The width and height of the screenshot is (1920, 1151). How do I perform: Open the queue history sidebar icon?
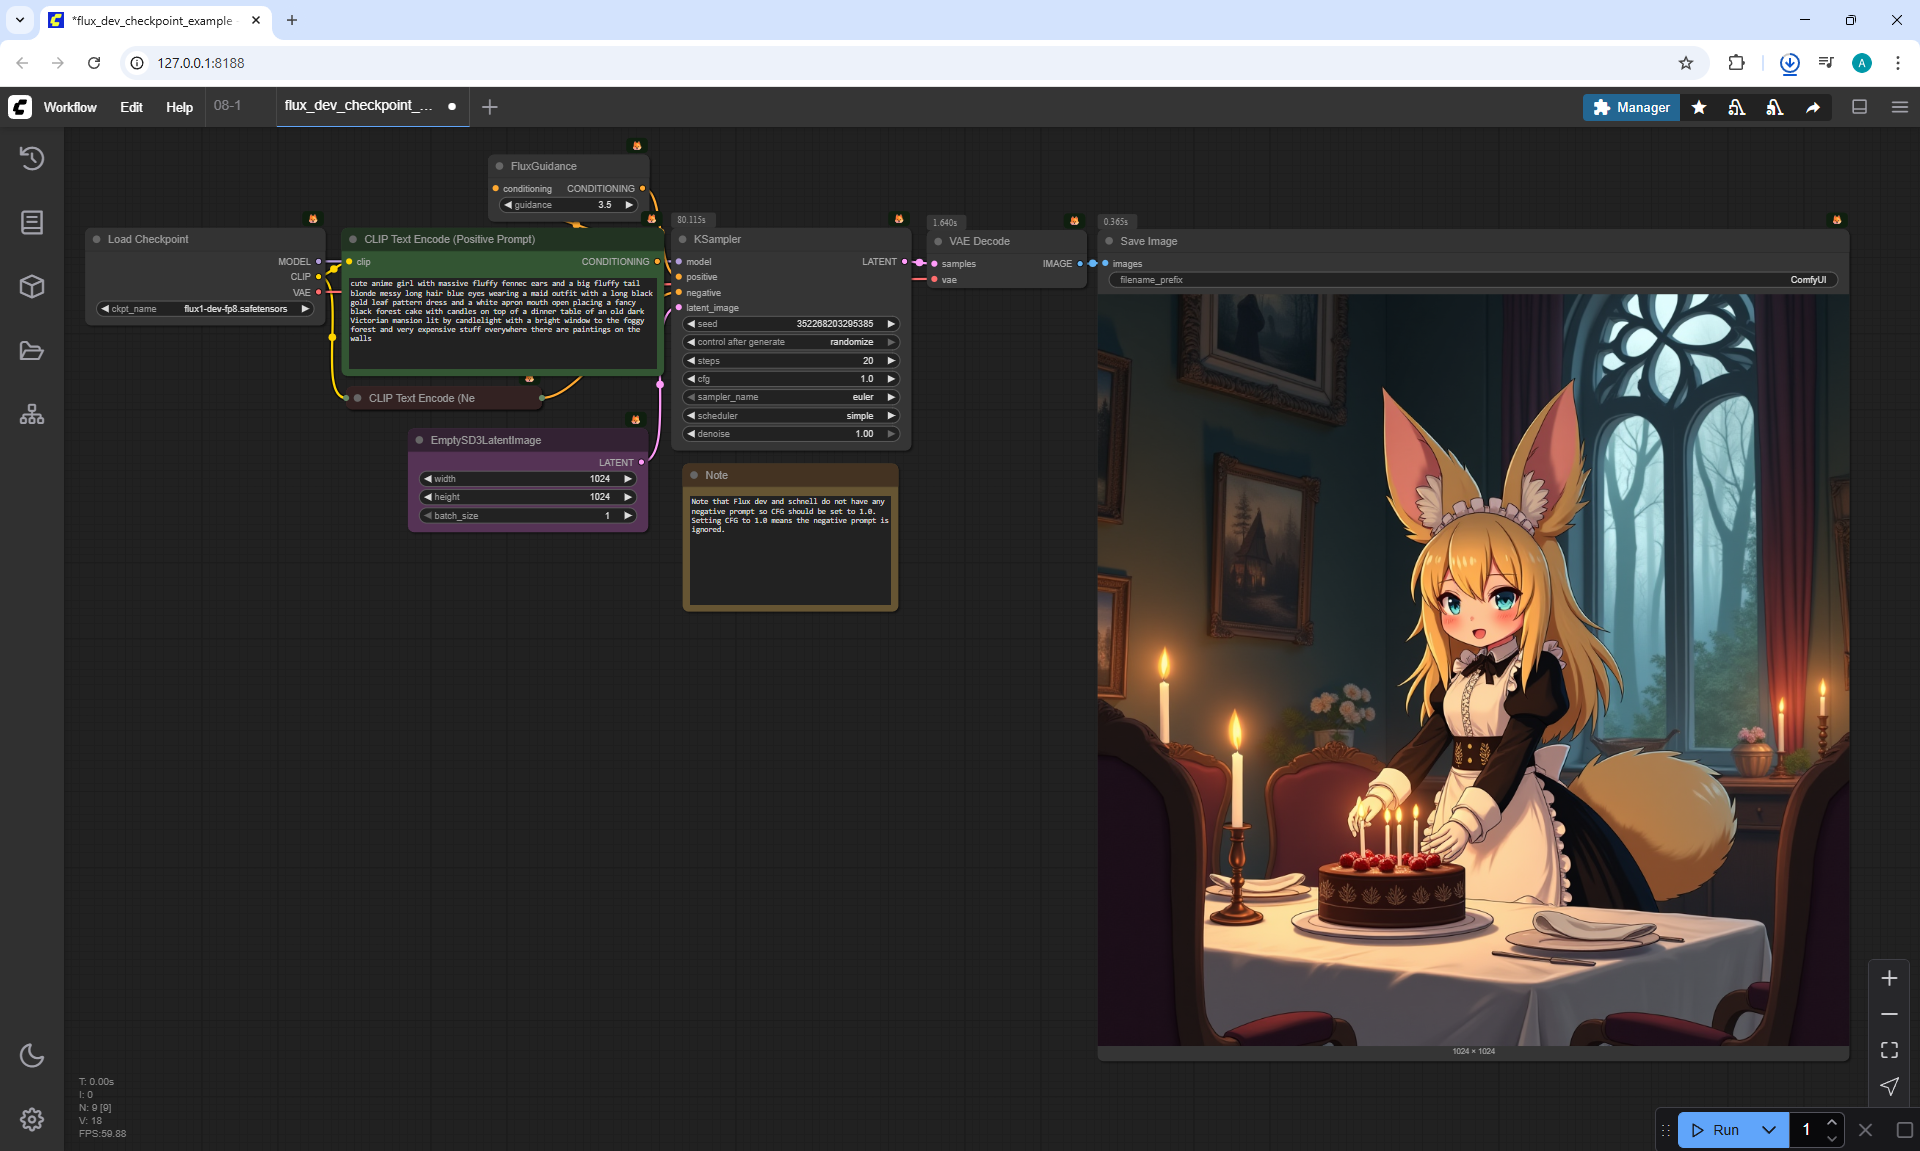(x=32, y=158)
